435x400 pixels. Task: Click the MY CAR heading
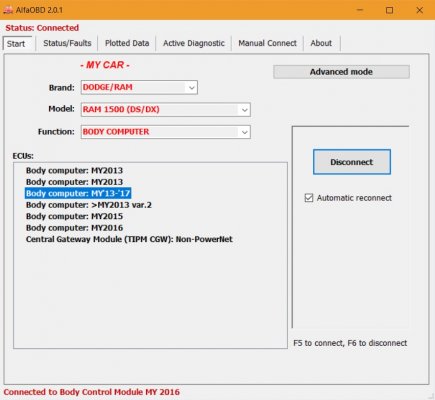[x=105, y=65]
